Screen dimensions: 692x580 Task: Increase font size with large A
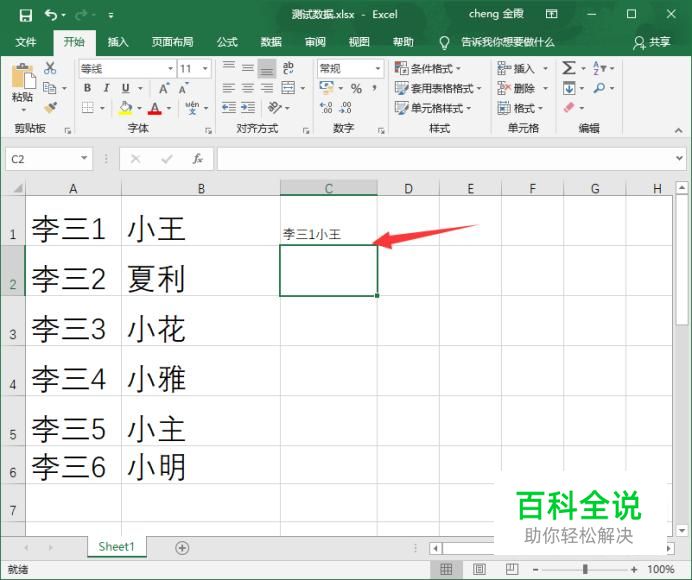click(x=163, y=88)
